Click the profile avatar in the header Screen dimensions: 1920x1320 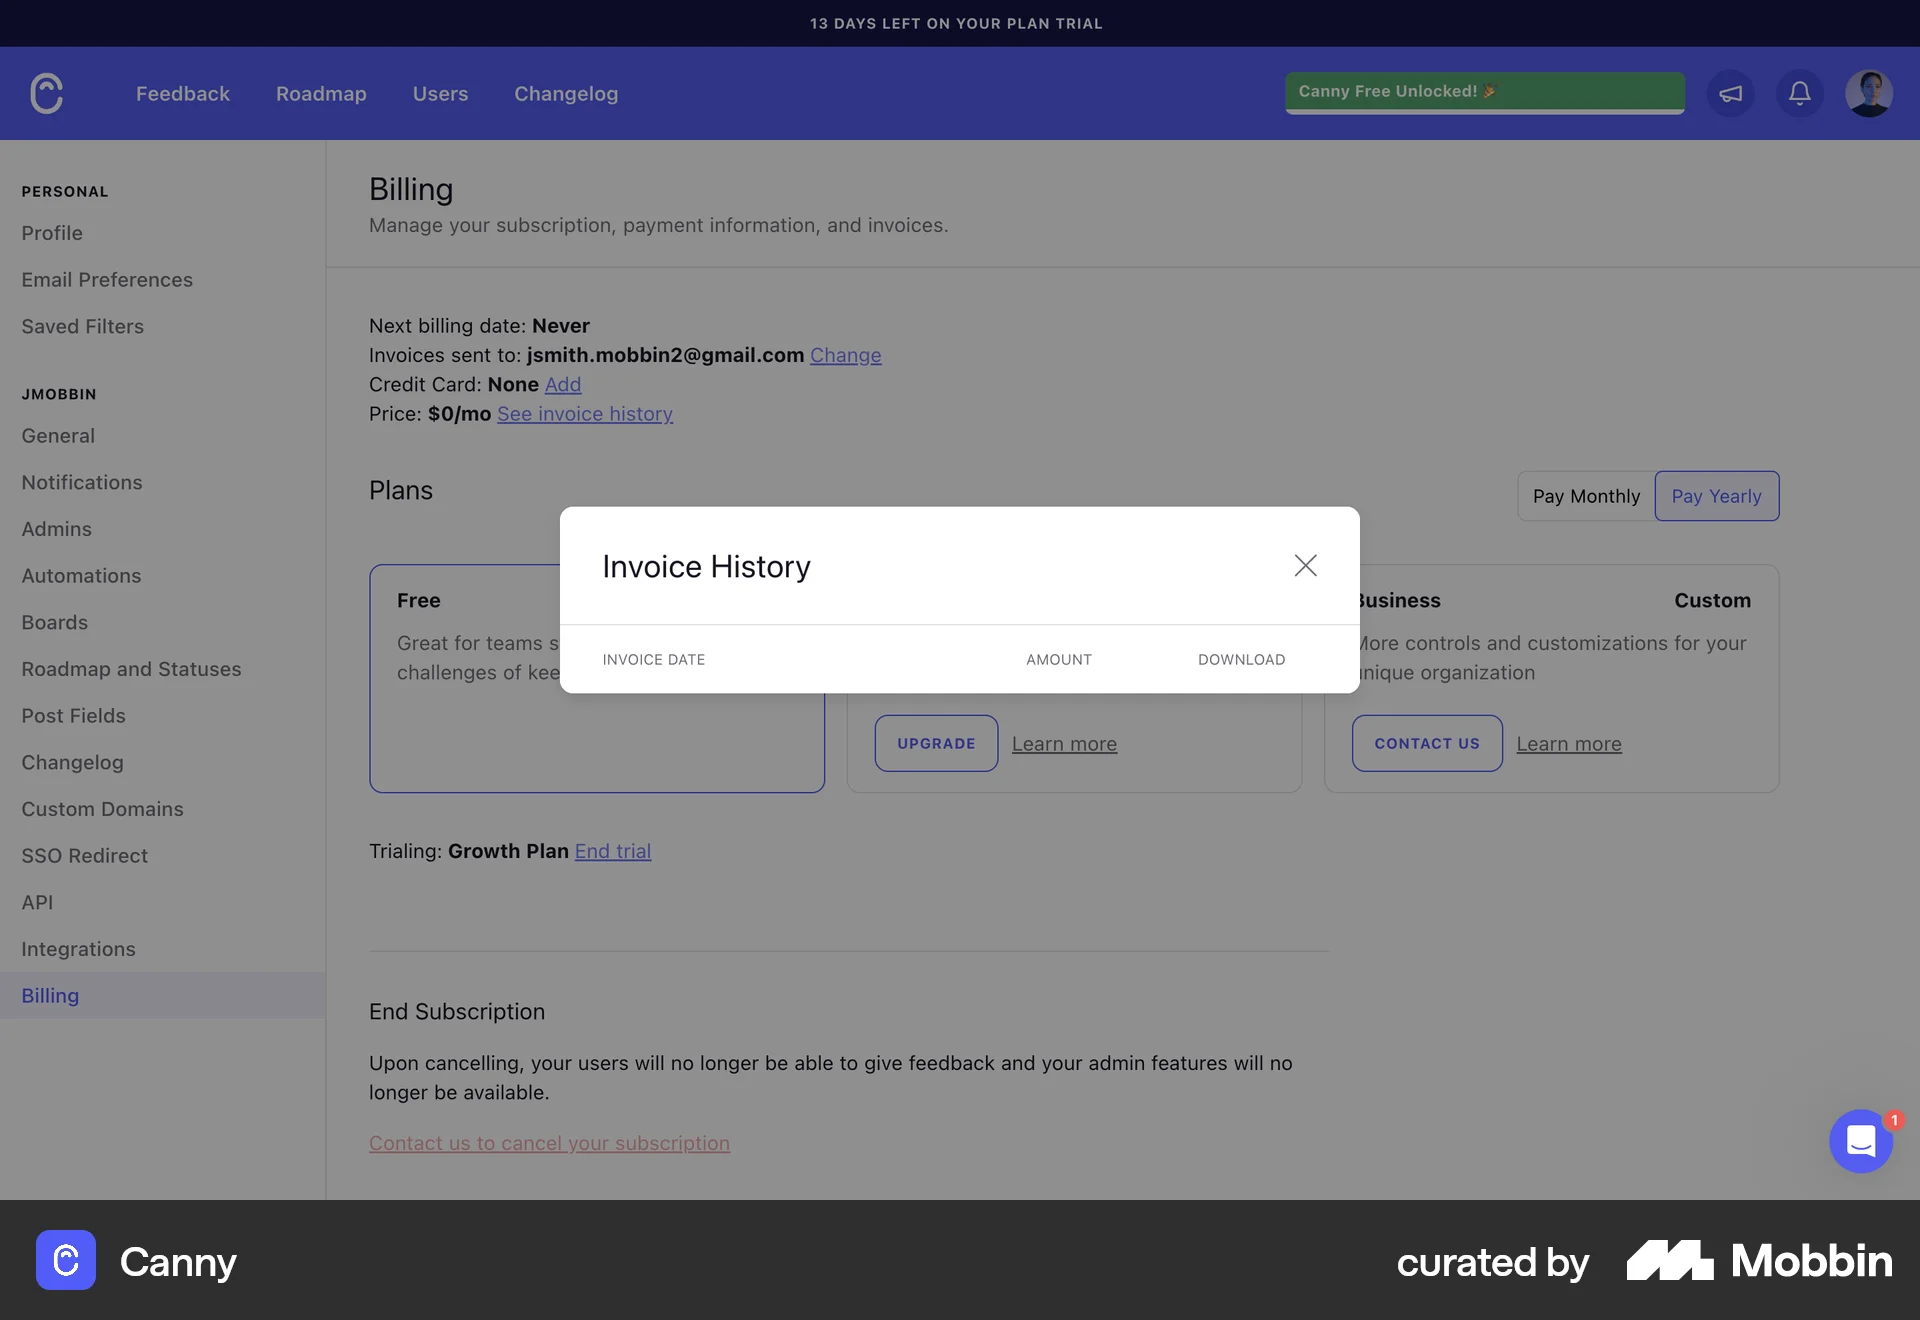click(1870, 93)
